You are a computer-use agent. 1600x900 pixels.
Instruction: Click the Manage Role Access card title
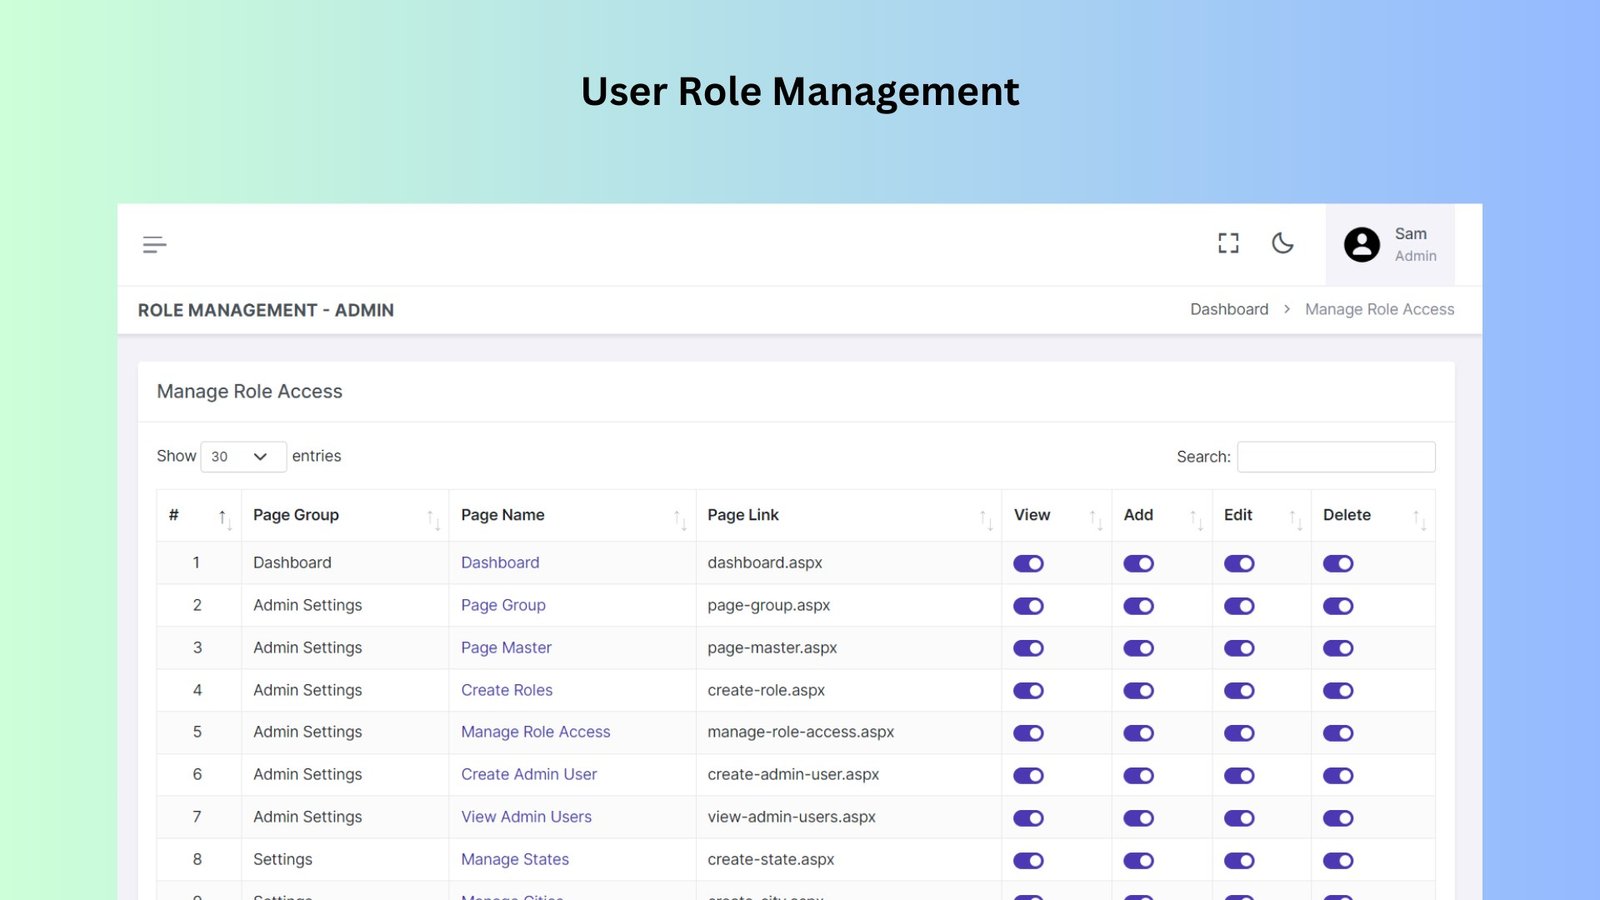250,392
